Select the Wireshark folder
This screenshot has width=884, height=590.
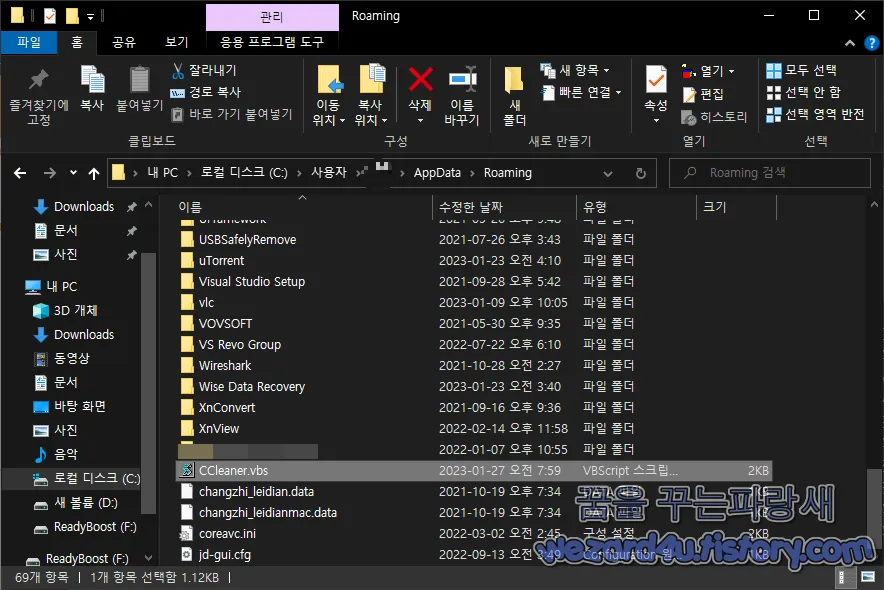[x=474, y=366]
